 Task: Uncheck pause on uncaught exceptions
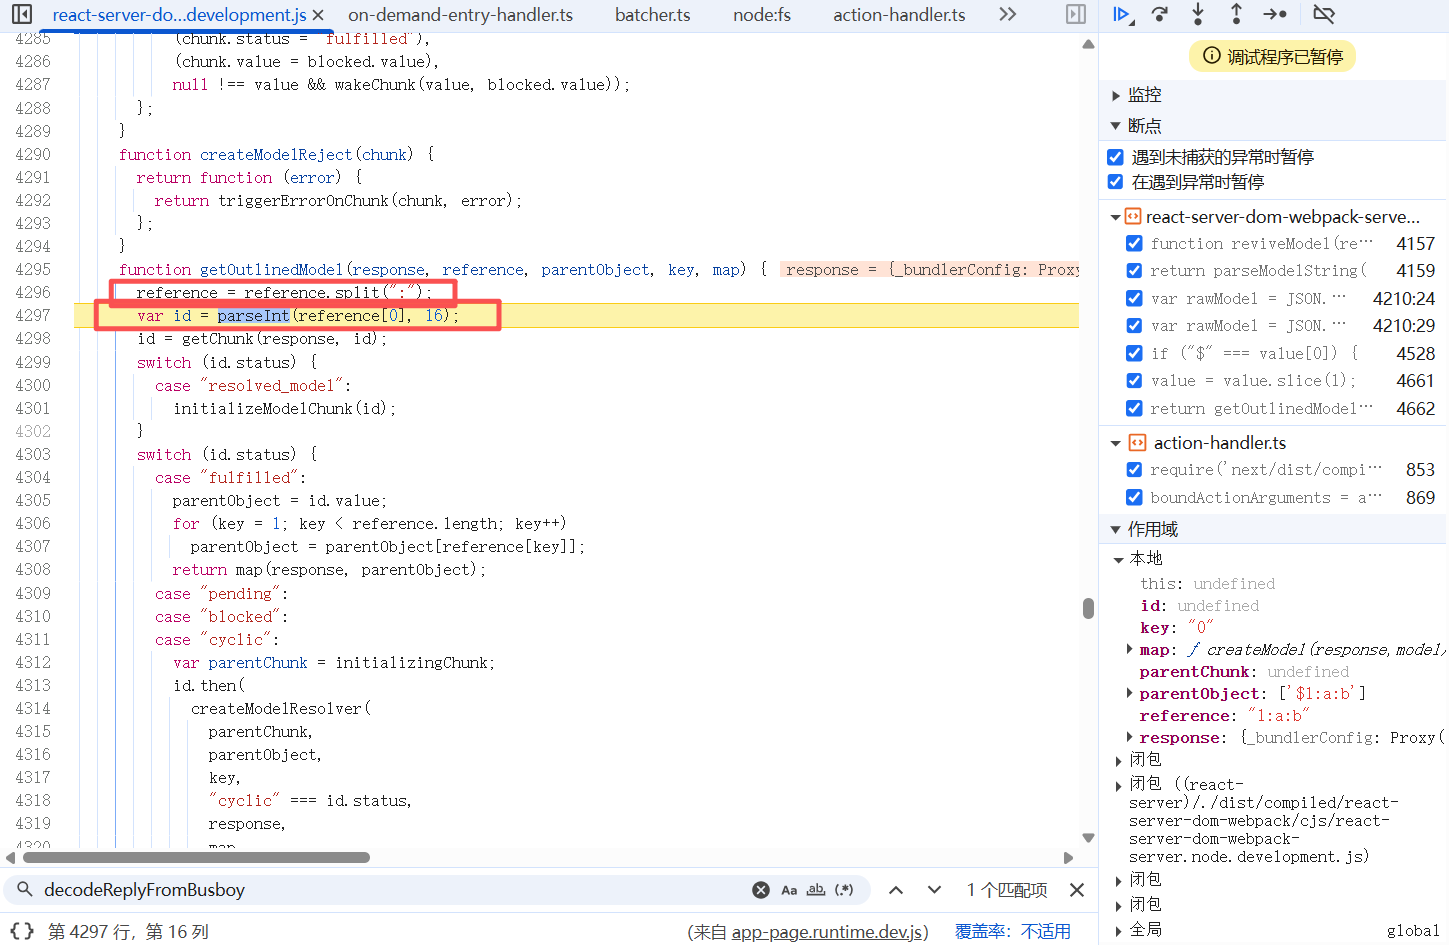coord(1115,157)
